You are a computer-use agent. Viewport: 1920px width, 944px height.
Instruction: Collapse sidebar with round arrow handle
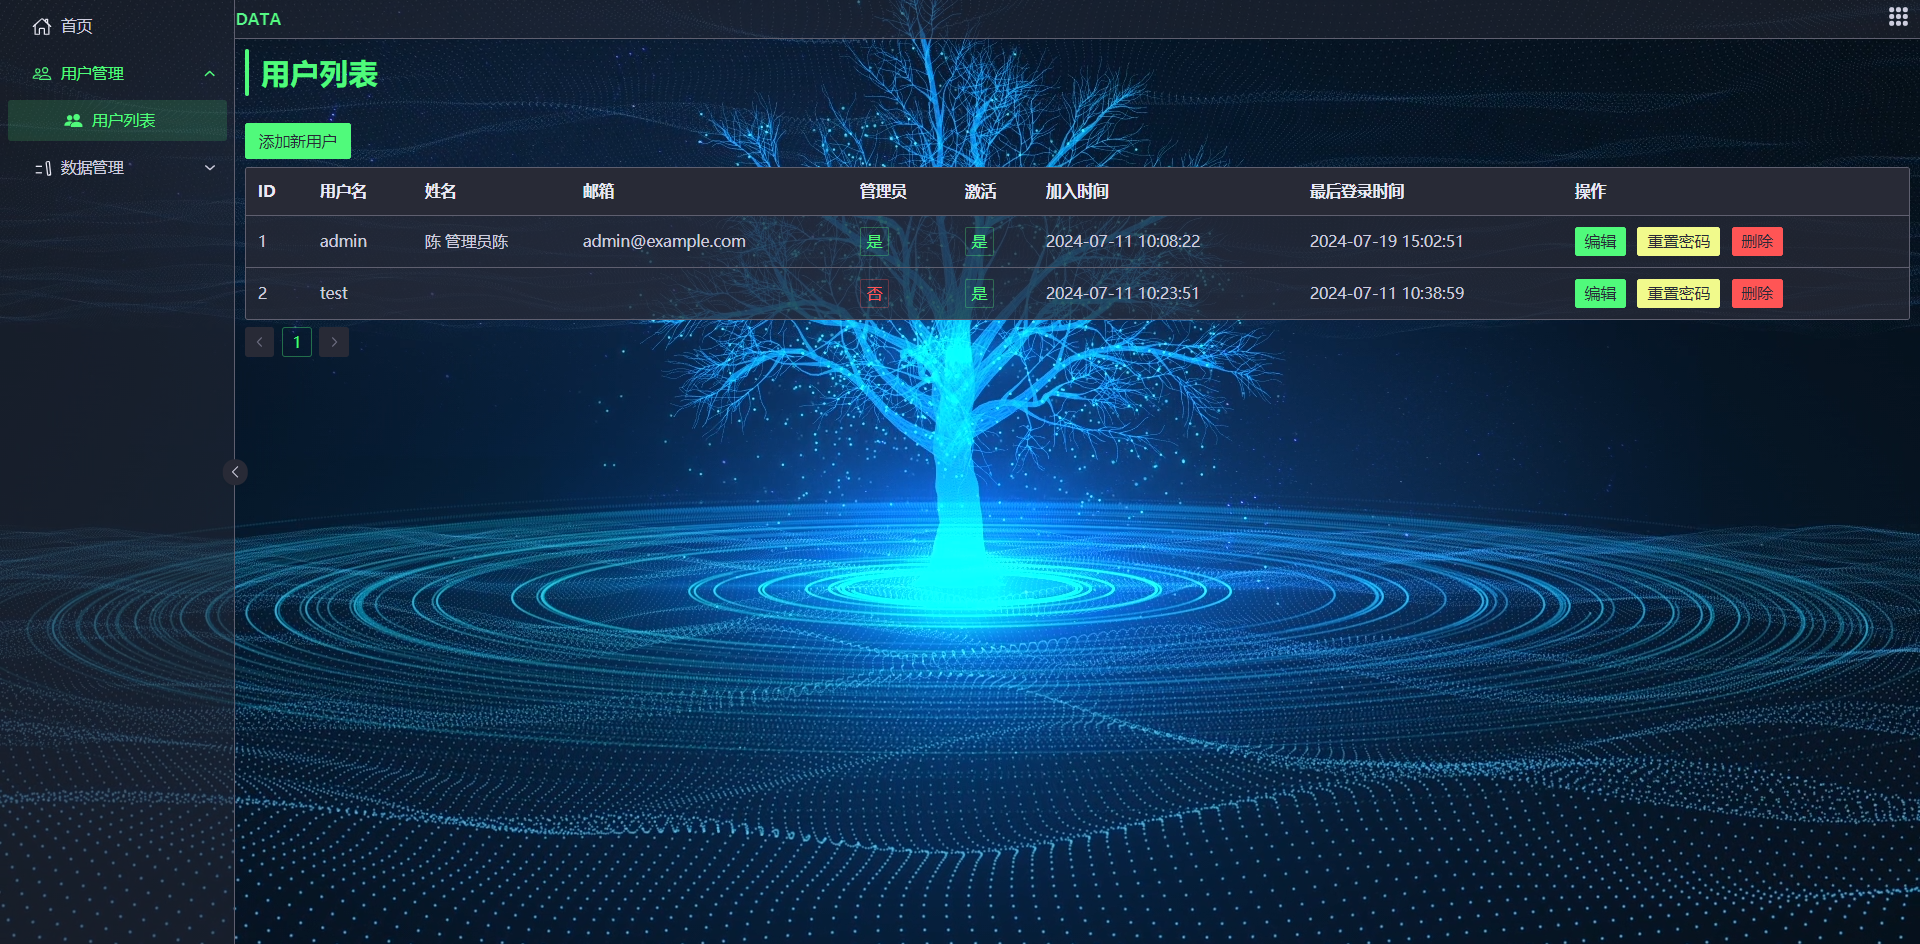[235, 472]
